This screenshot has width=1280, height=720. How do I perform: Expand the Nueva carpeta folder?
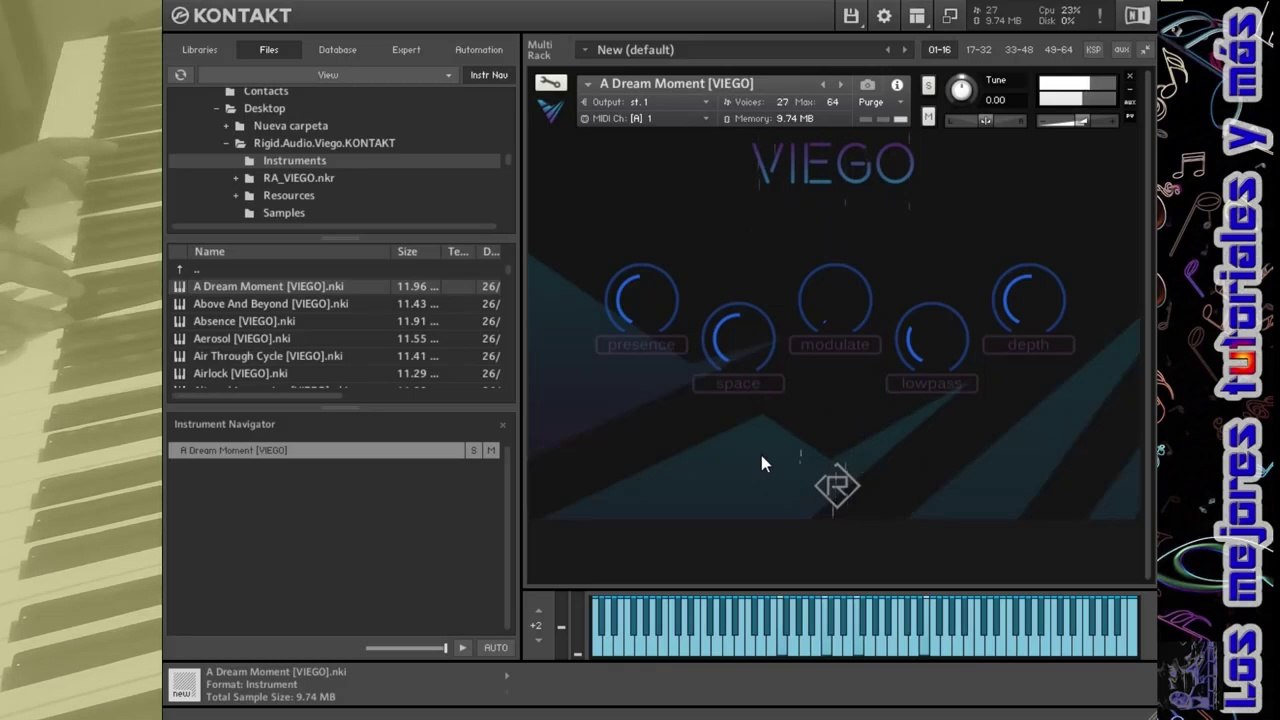[226, 126]
